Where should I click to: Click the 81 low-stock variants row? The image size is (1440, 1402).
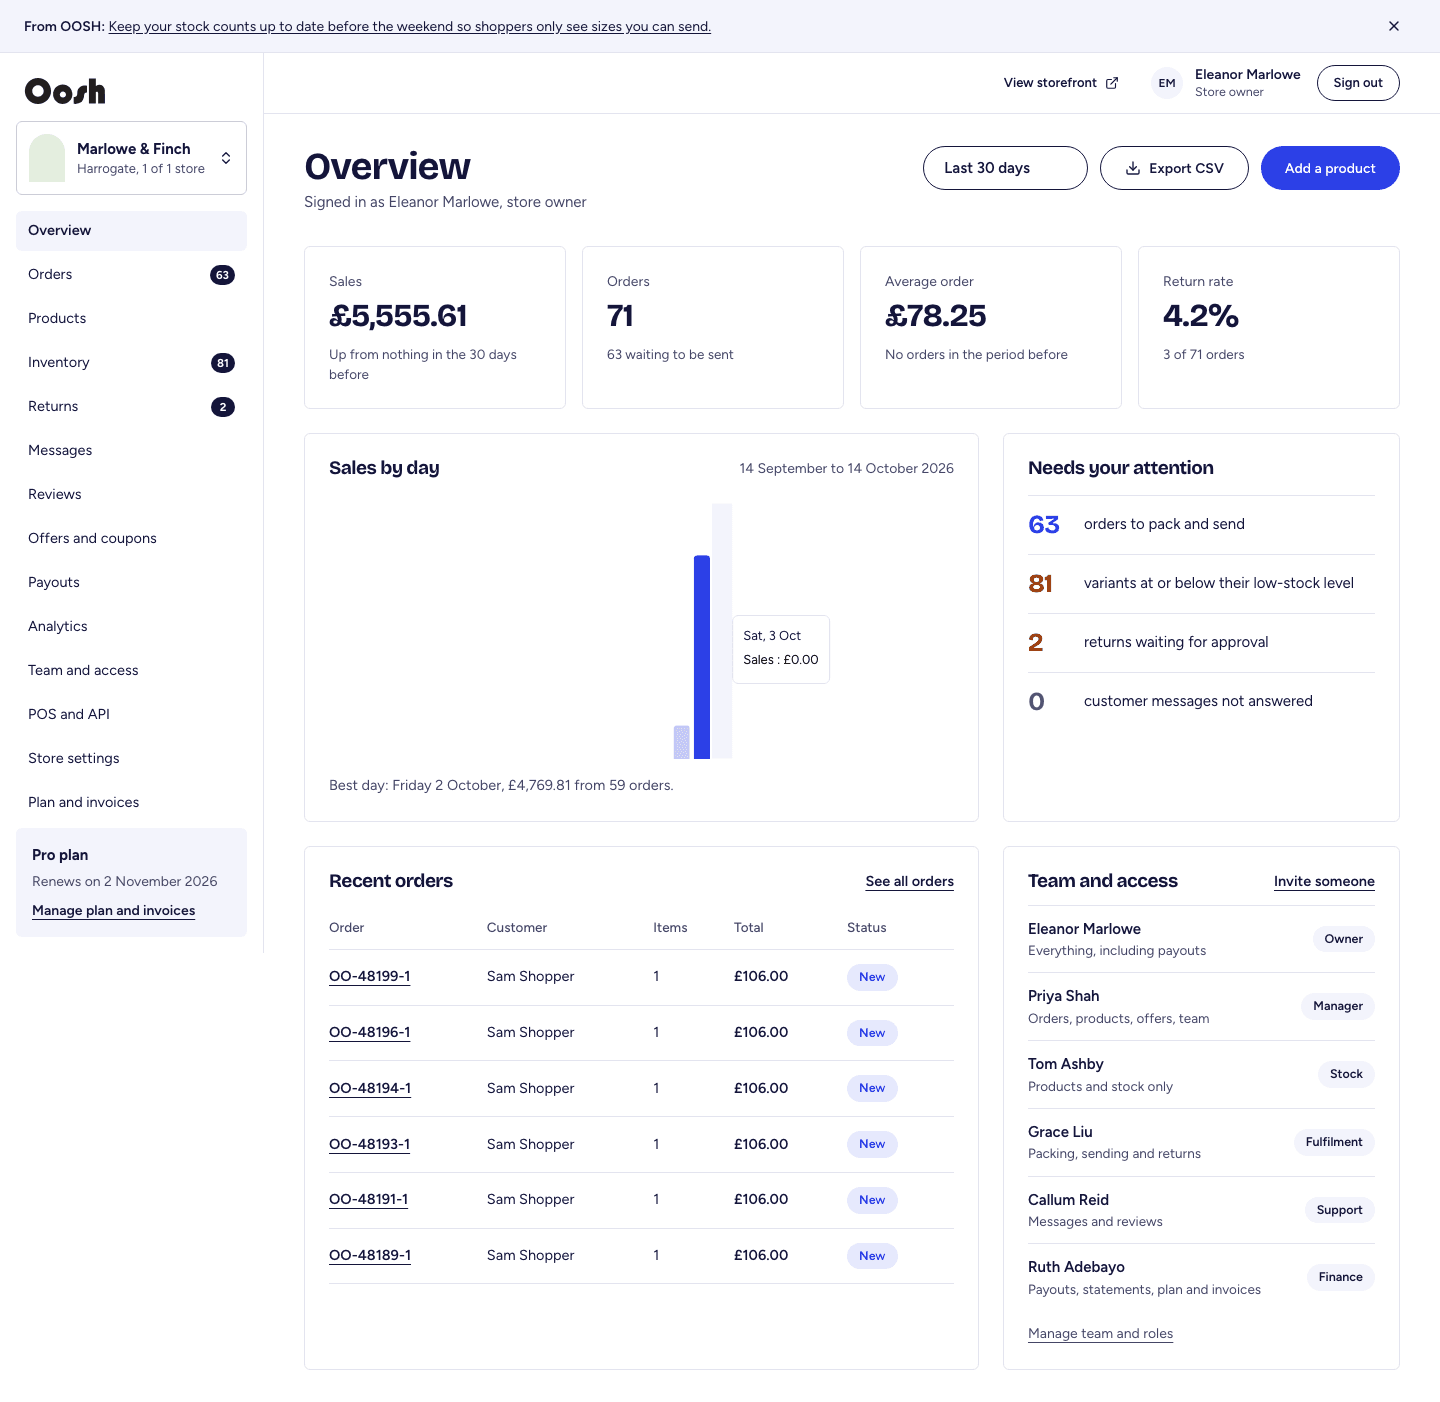pos(1201,584)
